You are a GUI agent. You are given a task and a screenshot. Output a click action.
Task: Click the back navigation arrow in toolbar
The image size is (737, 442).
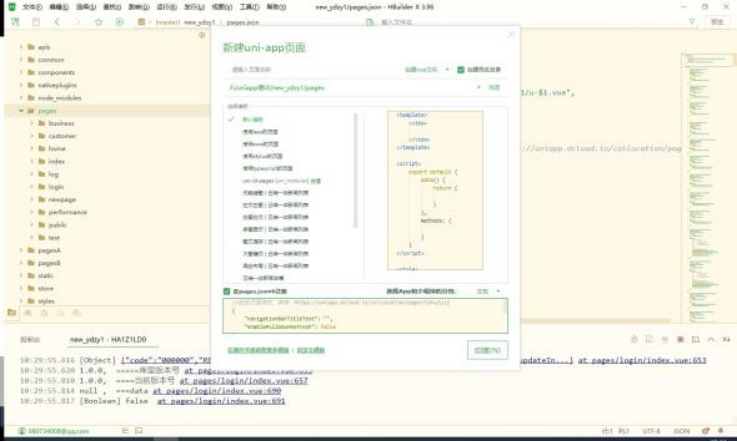pyautogui.click(x=56, y=21)
